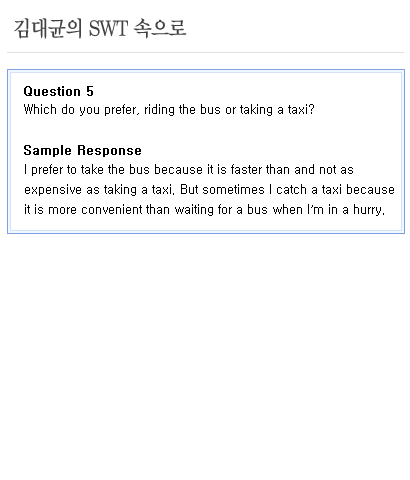
Task: Click the response line starting 'it is more convenient'
Action: click(204, 210)
